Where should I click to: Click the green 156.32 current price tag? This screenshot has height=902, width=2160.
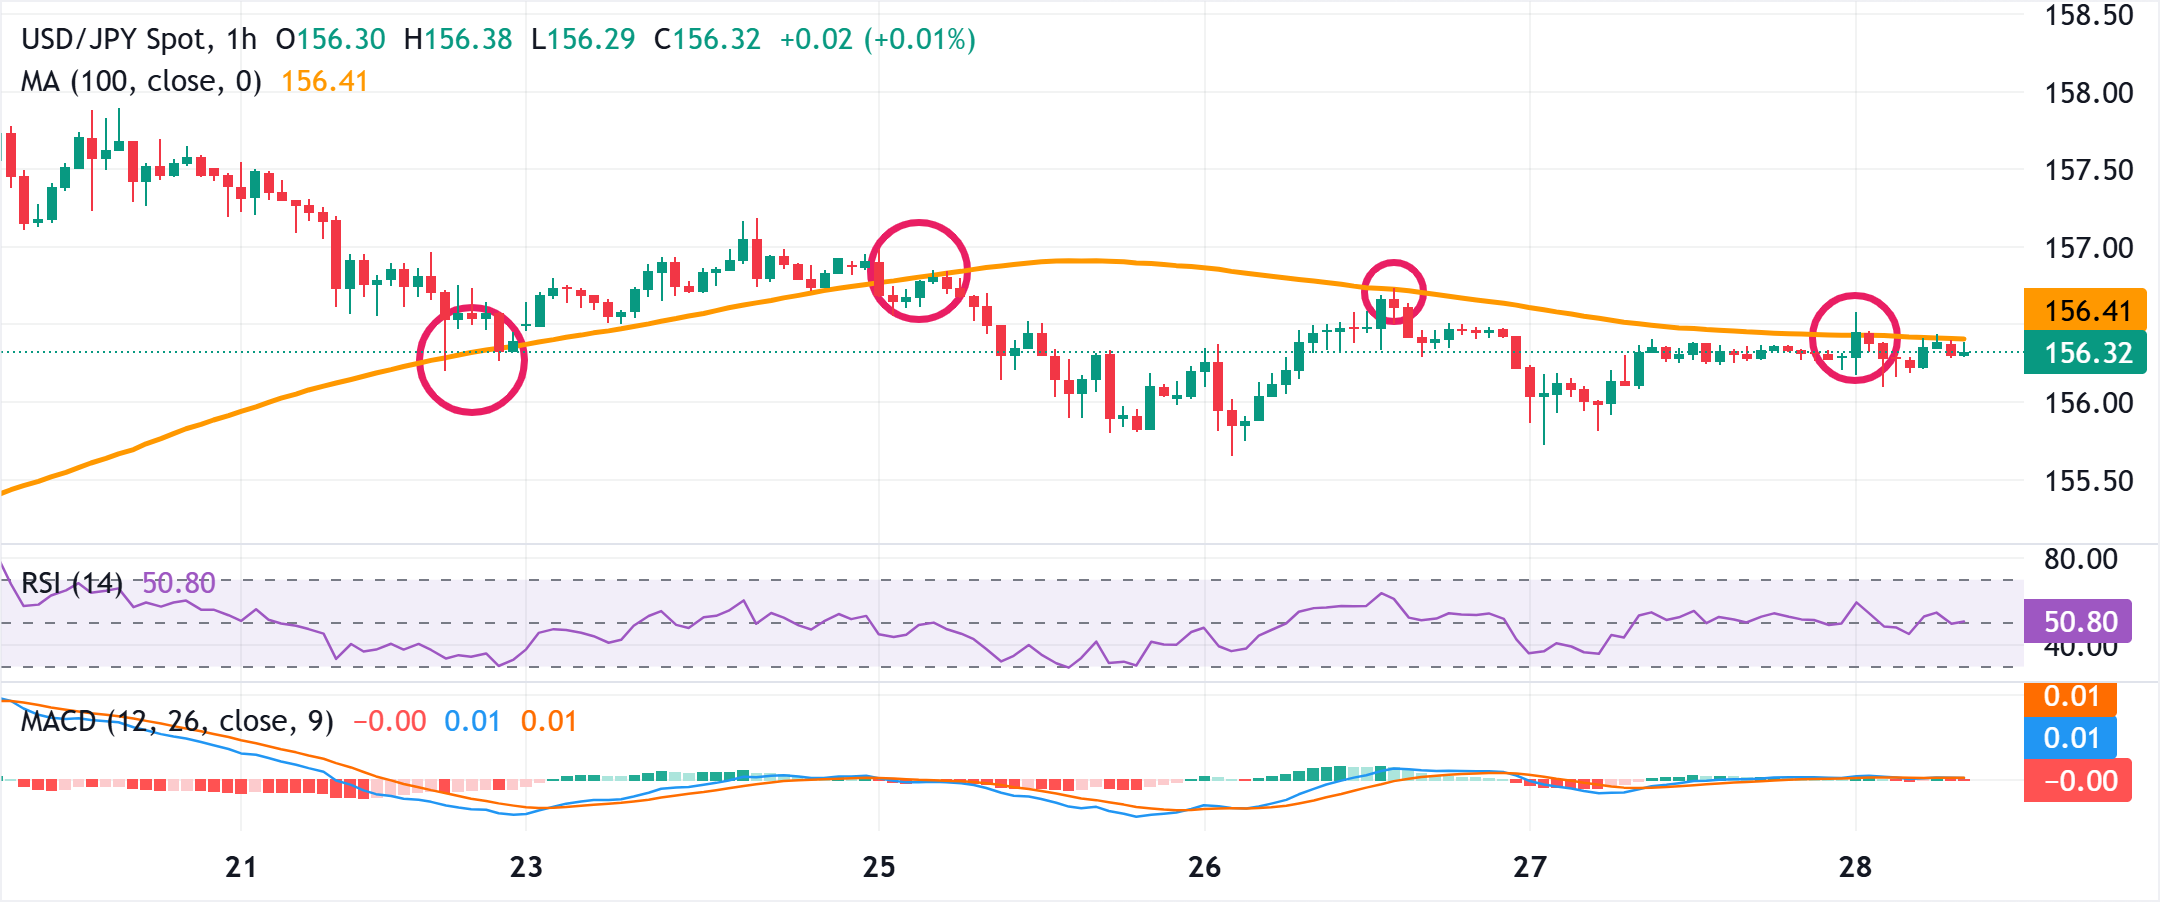click(2087, 353)
